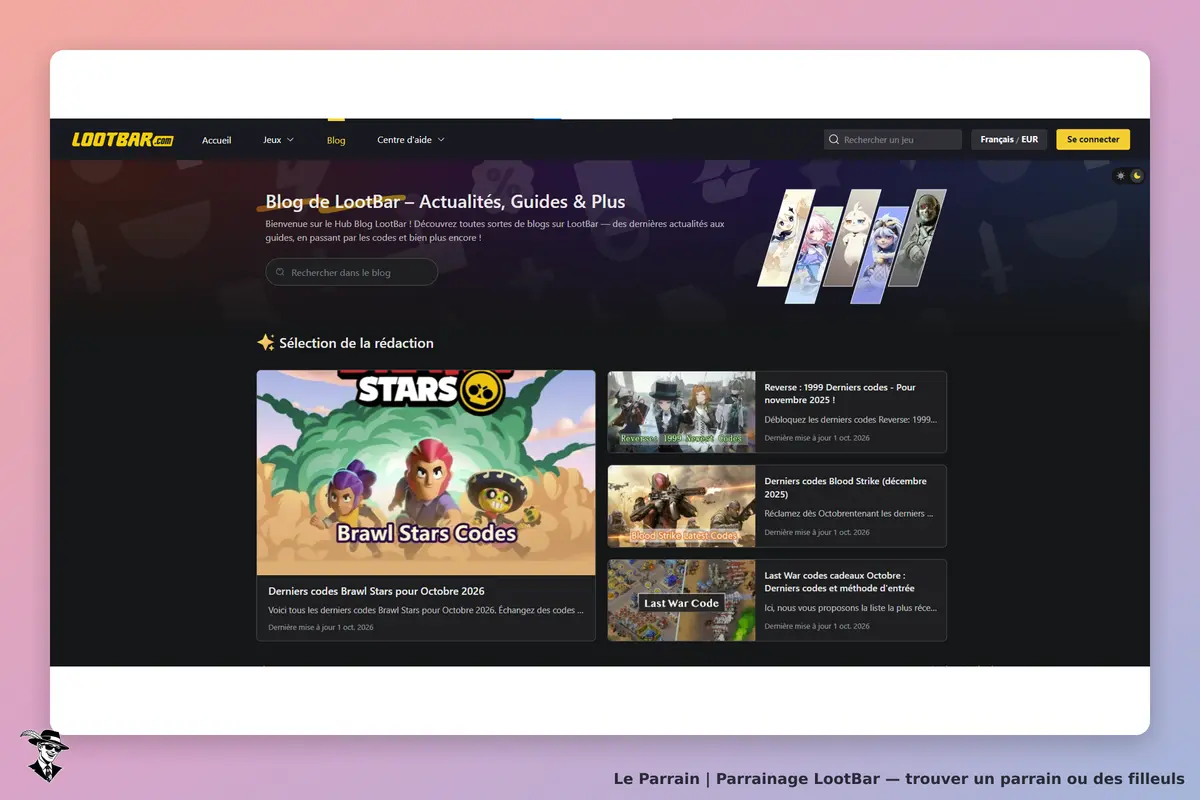
Task: Open Derniers codes Brawl Stars pour Octobre 2026
Action: tap(376, 591)
